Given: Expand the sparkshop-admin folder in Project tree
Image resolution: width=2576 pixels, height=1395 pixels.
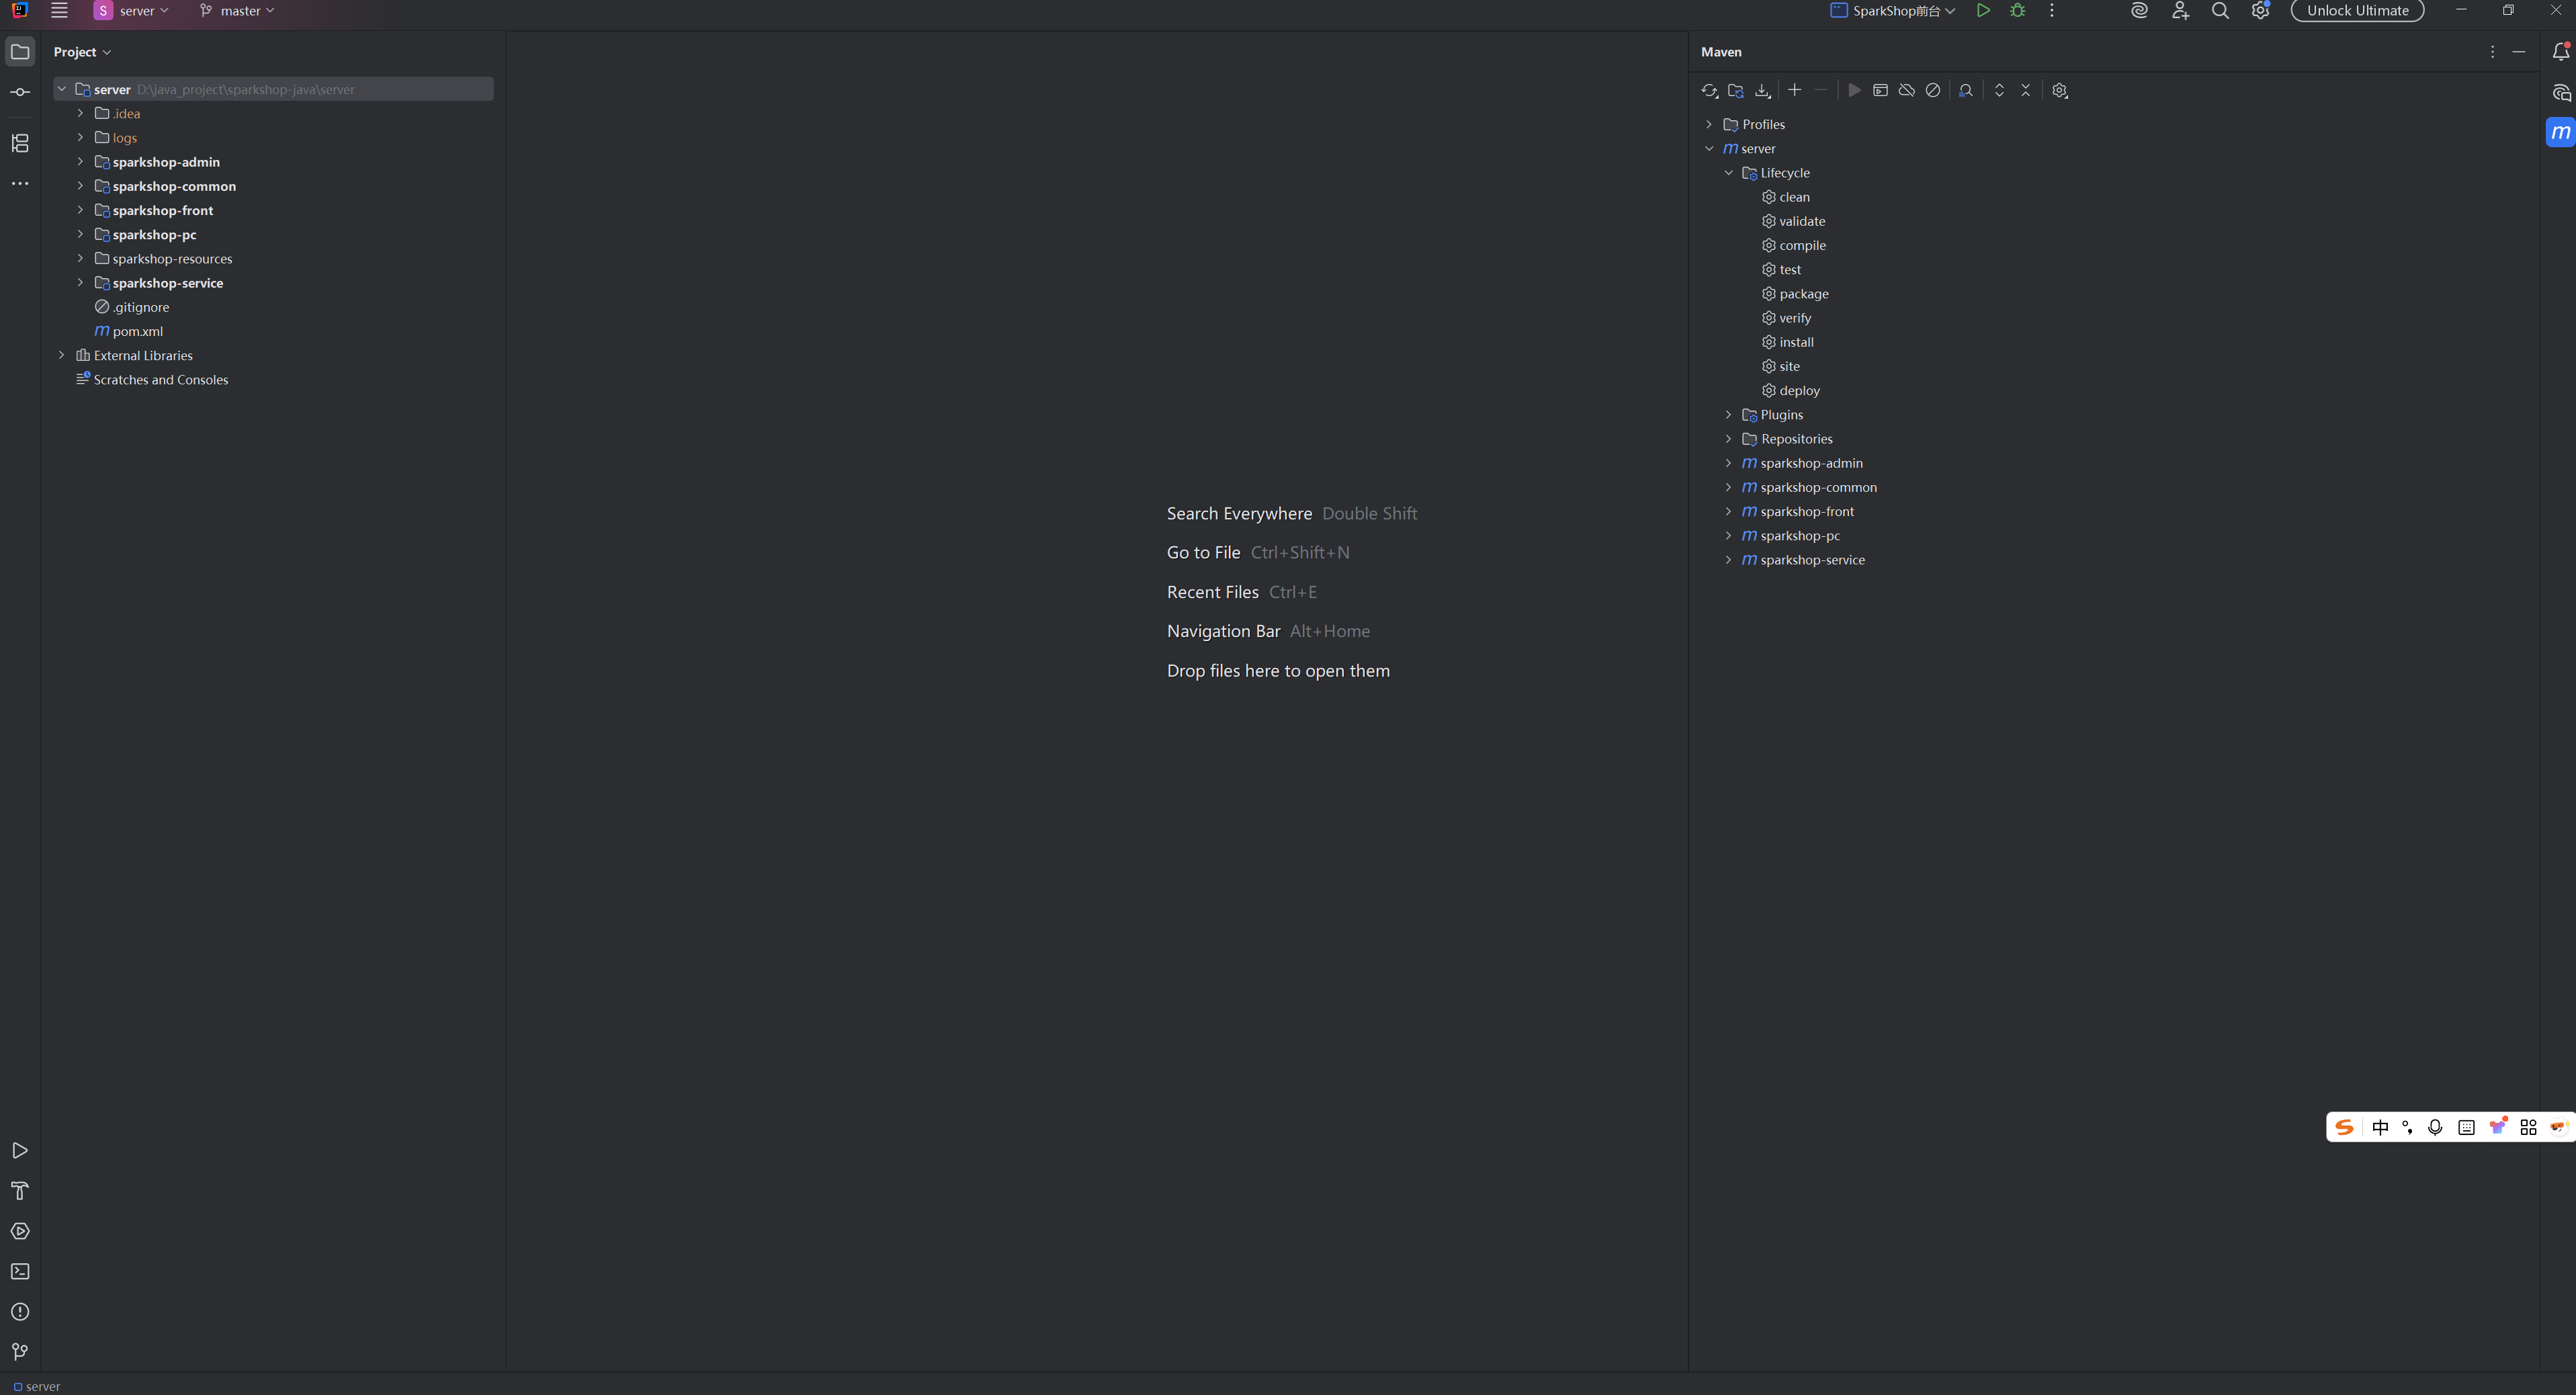Looking at the screenshot, I should pyautogui.click(x=80, y=162).
